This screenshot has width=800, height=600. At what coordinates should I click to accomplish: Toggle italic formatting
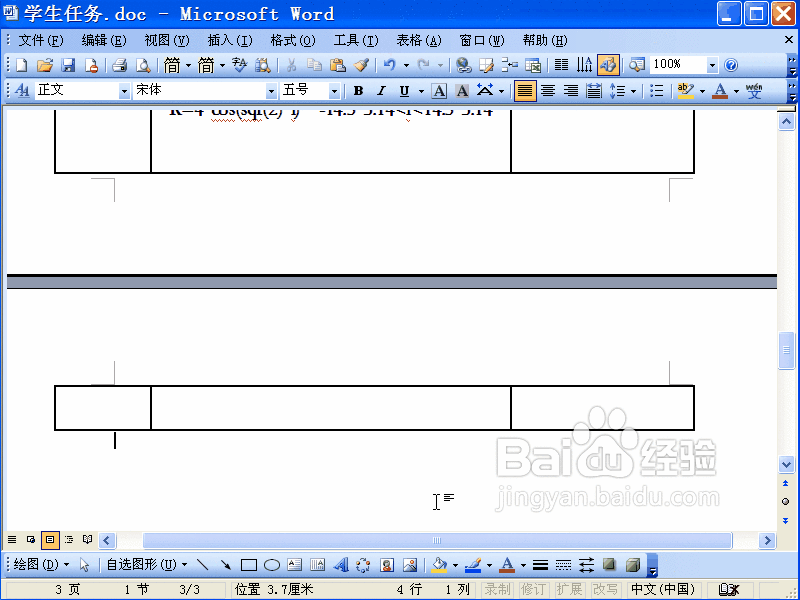click(380, 90)
